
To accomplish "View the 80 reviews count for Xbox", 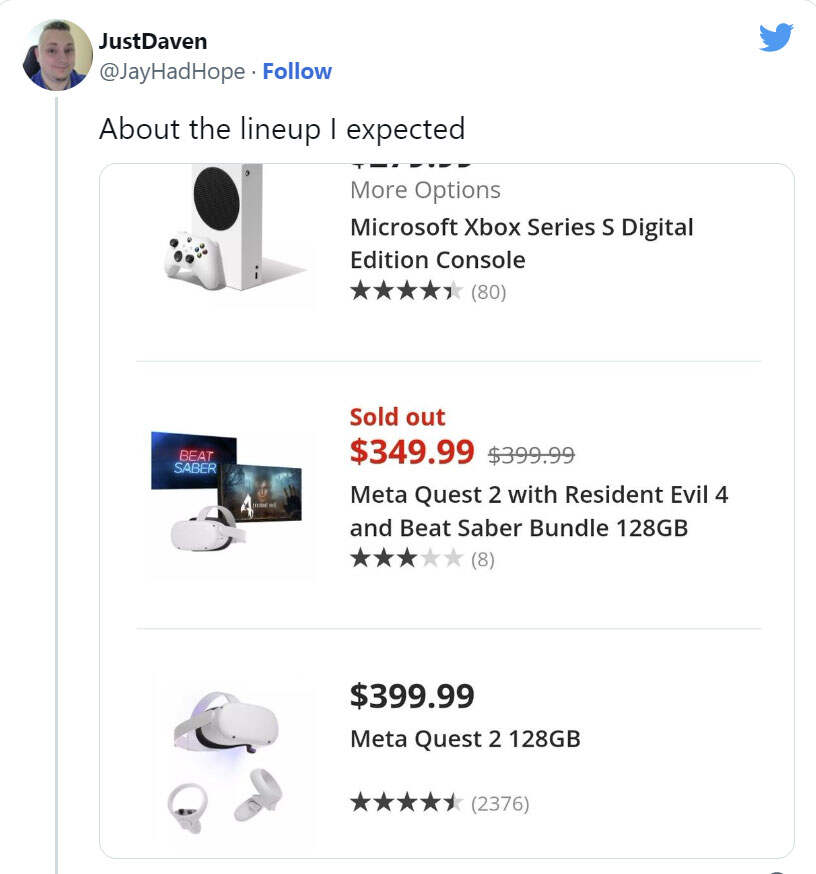I will tap(489, 292).
